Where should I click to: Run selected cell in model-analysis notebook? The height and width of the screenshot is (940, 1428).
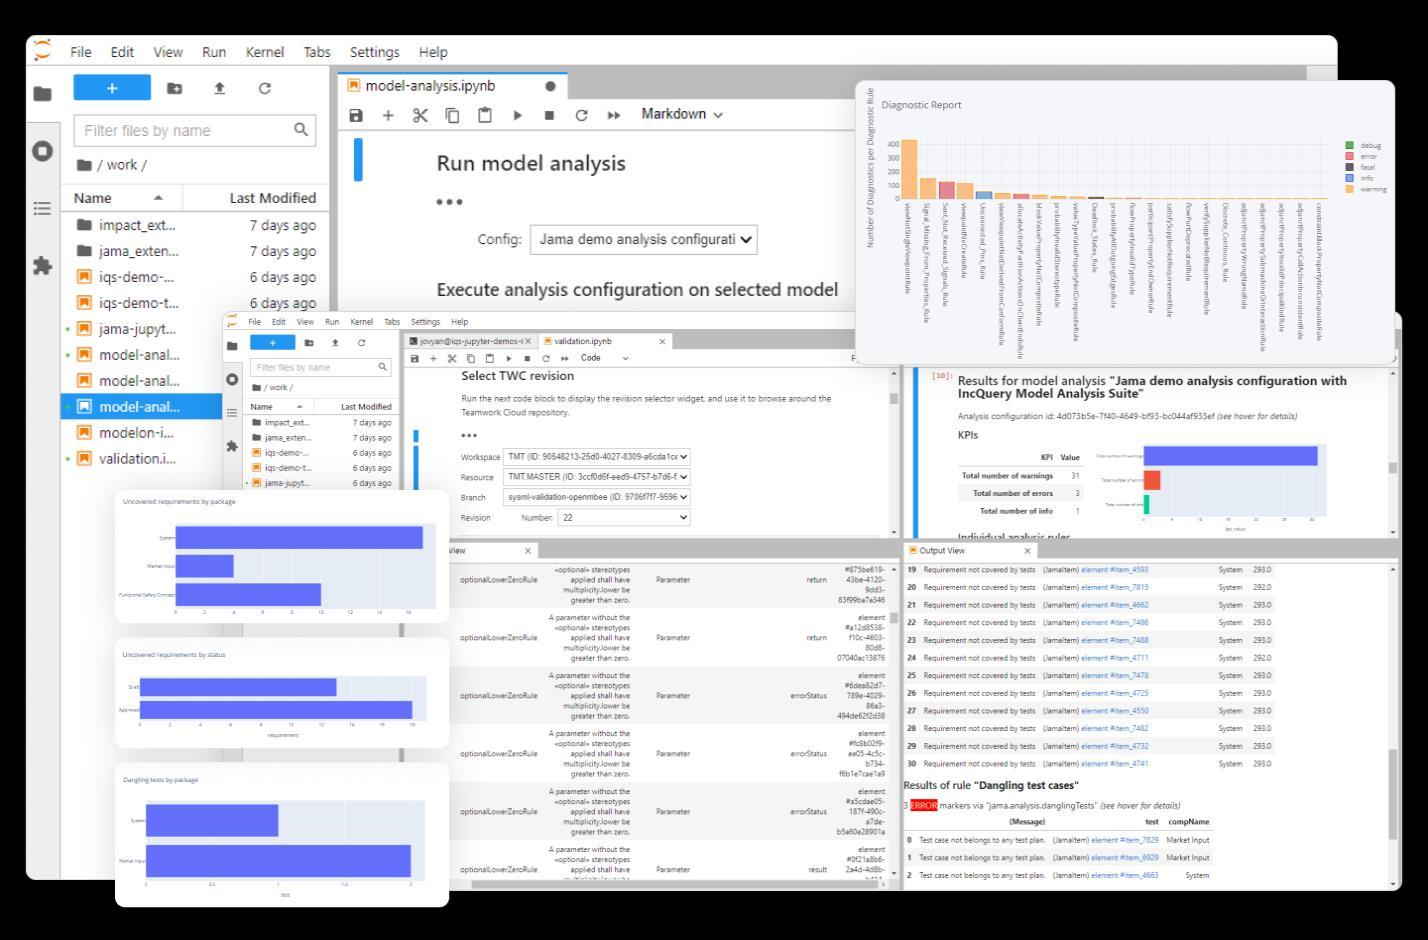[517, 115]
